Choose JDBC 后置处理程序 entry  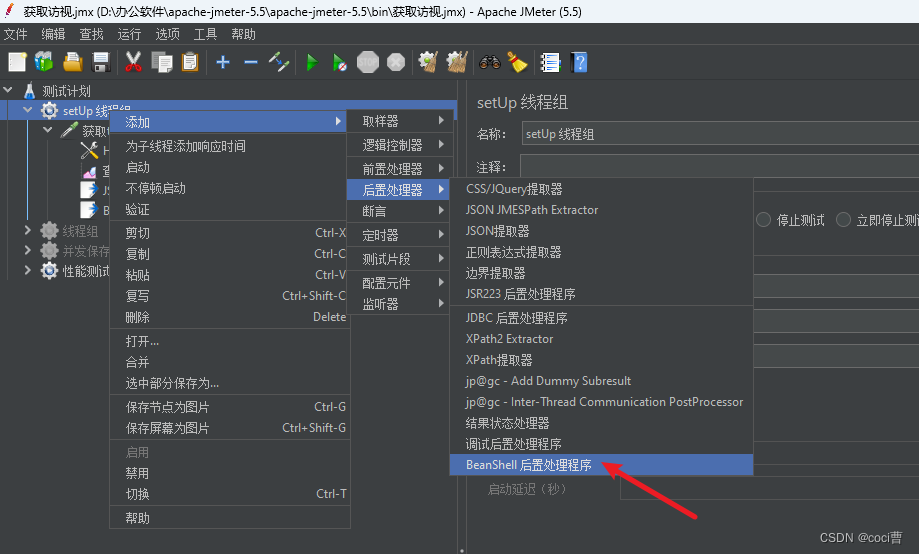coord(601,318)
